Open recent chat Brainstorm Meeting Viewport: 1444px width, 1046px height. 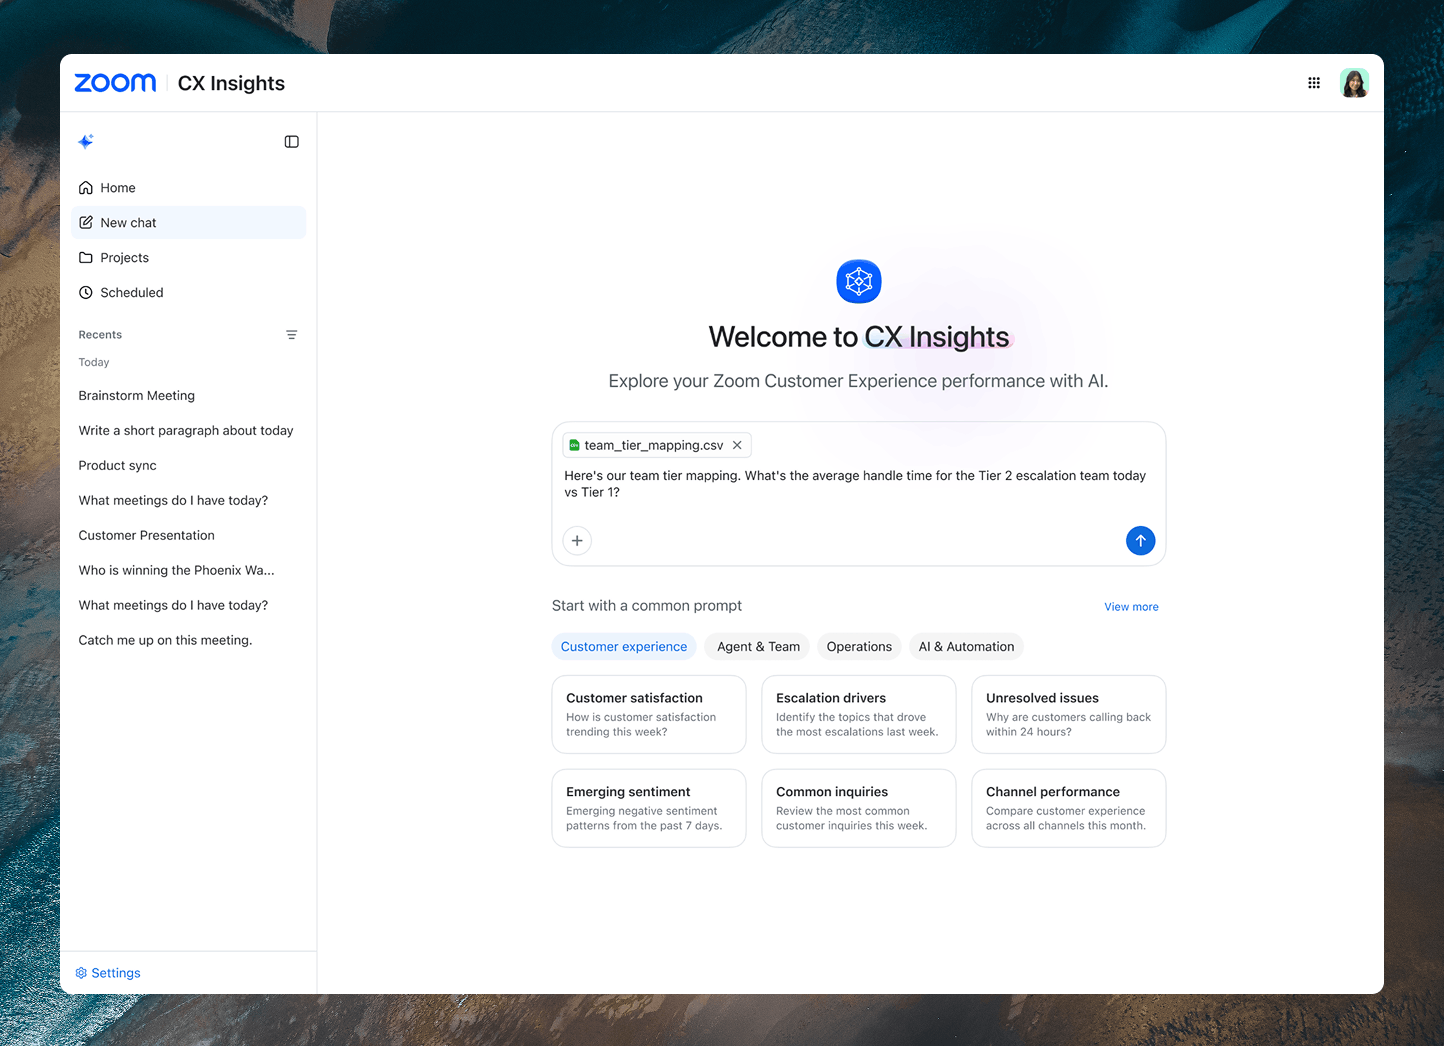137,396
